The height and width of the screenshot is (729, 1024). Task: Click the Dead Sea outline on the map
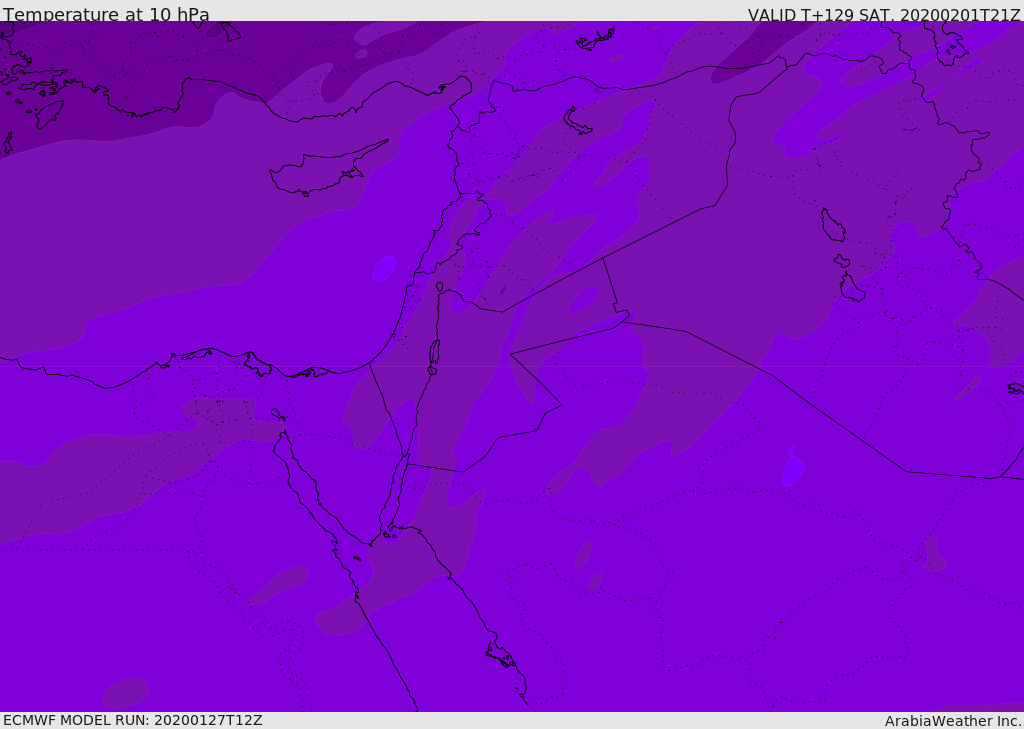(434, 353)
